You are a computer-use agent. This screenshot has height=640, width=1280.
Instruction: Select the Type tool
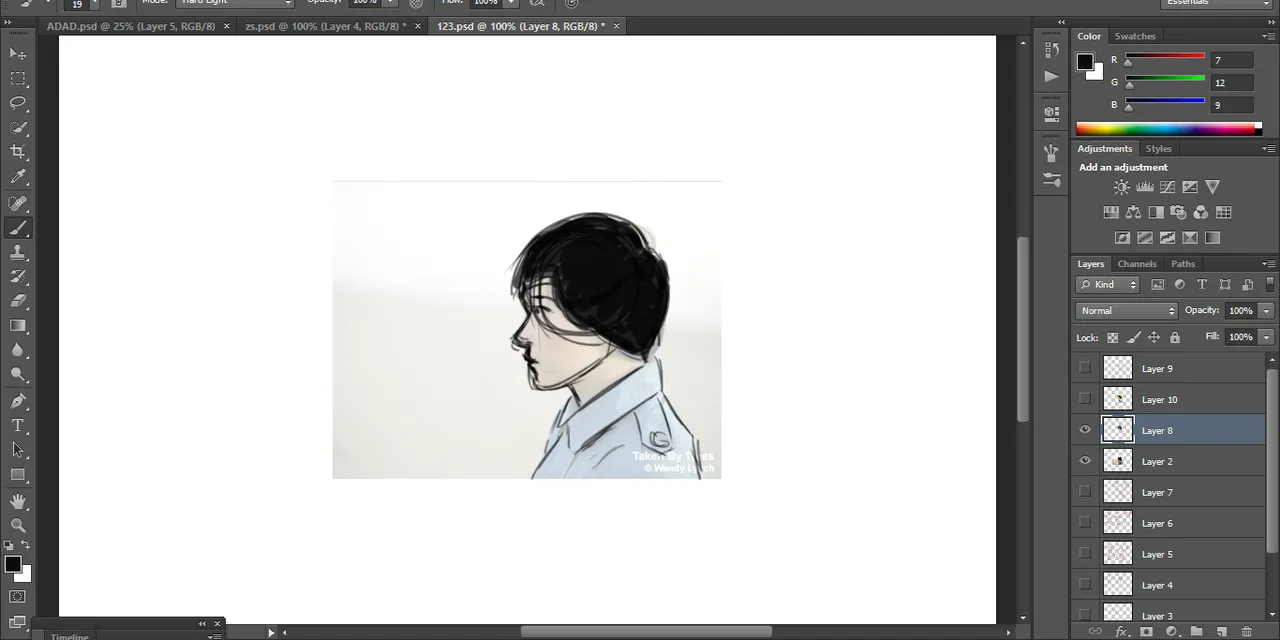coord(18,425)
